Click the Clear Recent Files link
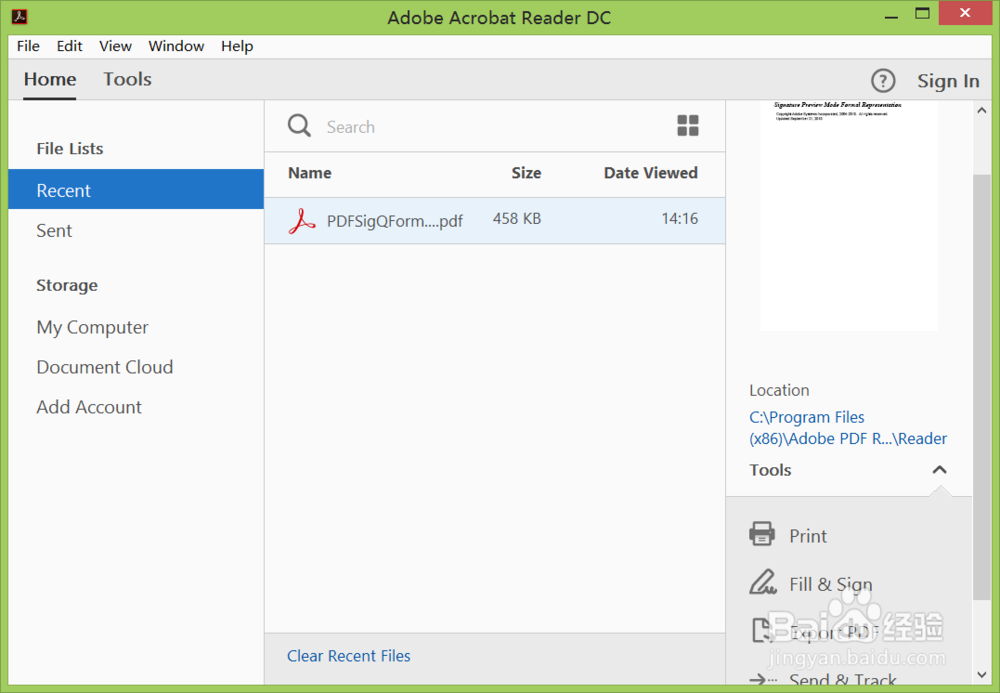1000x693 pixels. [348, 655]
